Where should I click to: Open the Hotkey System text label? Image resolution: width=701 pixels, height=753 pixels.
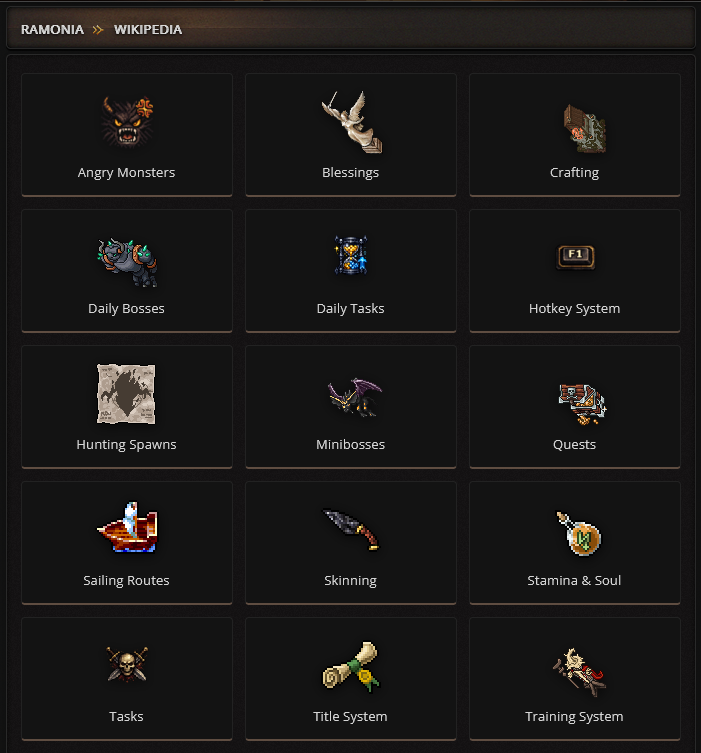click(574, 308)
